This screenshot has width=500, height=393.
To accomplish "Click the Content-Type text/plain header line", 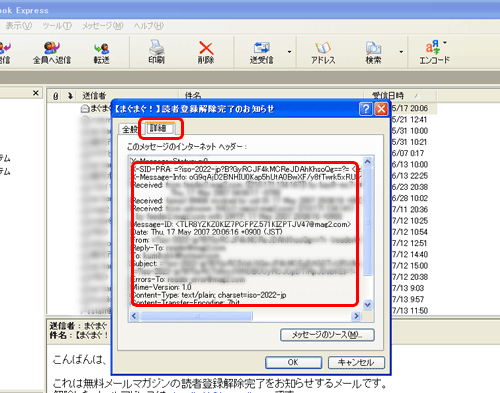I will tap(210, 295).
